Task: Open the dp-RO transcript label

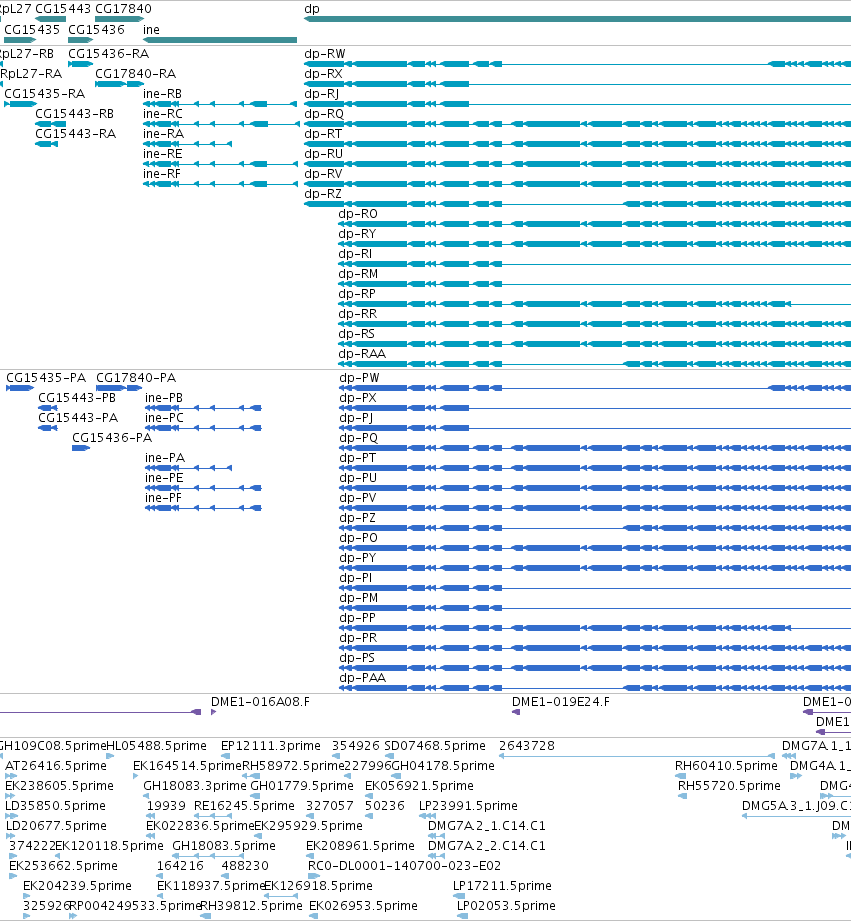Action: coord(358,213)
